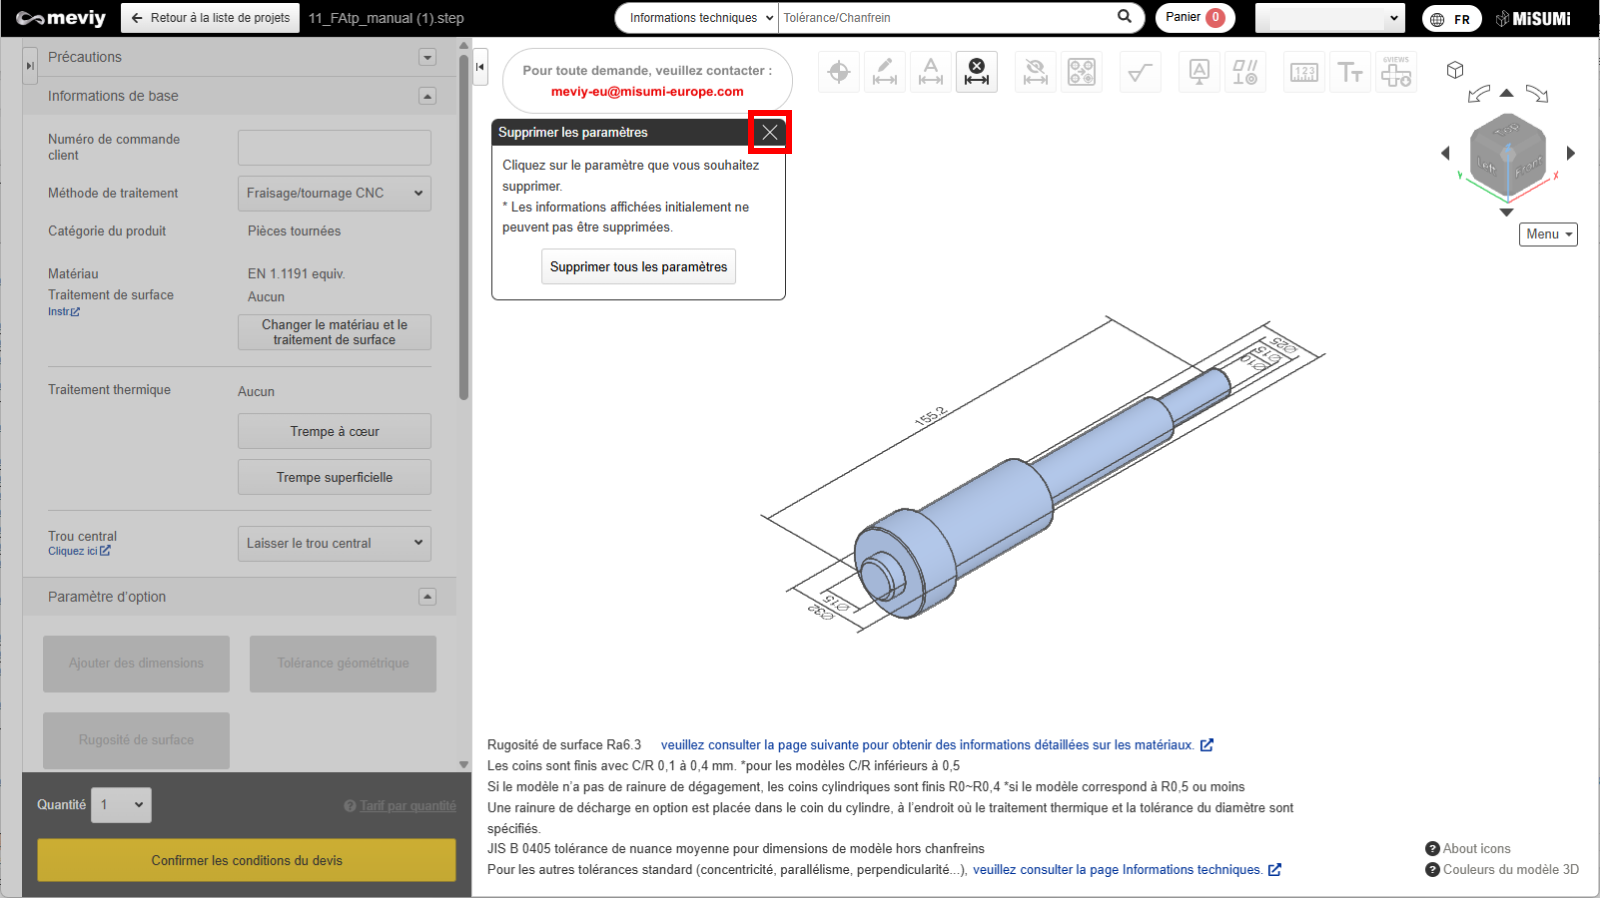Select the surface roughness checkmark tool
Viewport: 1600px width, 900px height.
pyautogui.click(x=1140, y=72)
